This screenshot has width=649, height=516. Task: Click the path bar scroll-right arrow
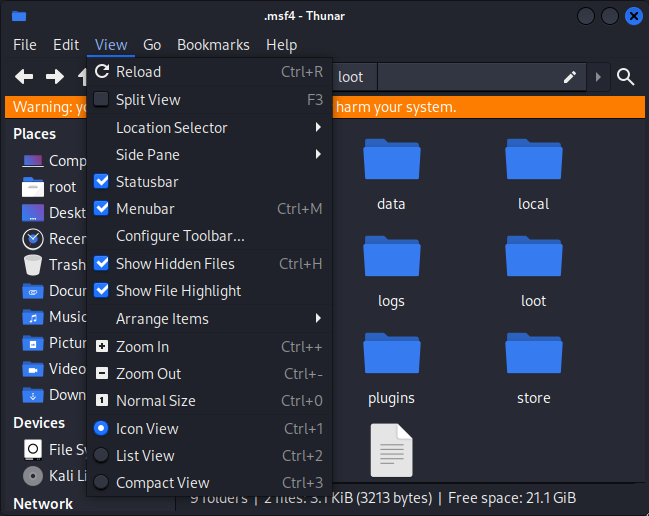click(598, 77)
